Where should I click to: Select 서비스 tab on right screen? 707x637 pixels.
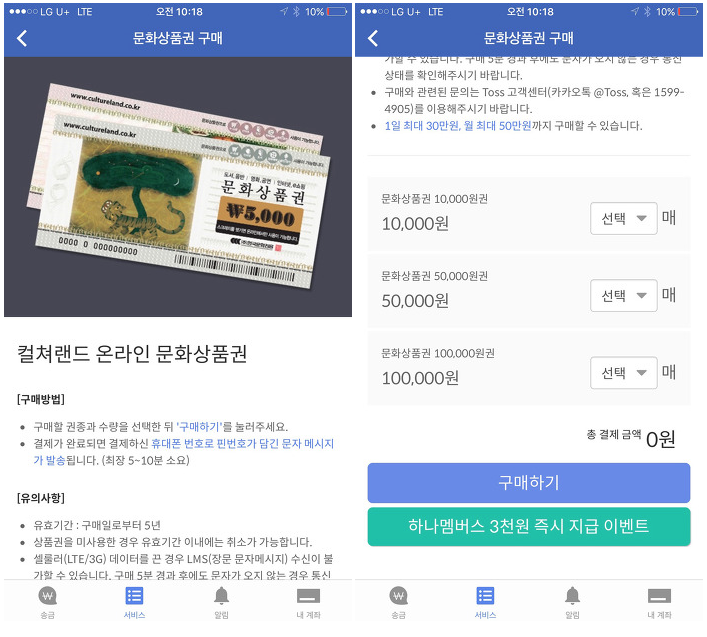pos(485,602)
